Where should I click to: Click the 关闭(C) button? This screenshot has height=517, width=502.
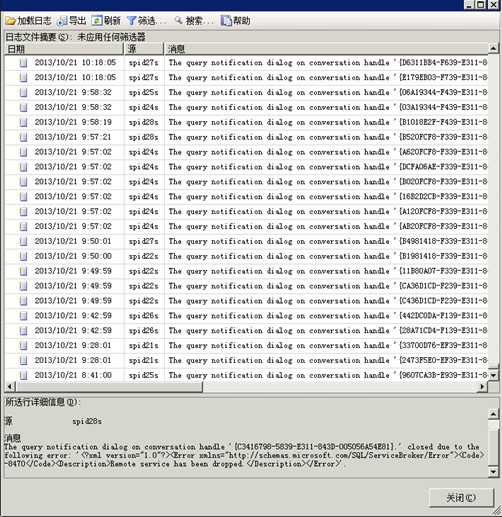click(x=461, y=498)
